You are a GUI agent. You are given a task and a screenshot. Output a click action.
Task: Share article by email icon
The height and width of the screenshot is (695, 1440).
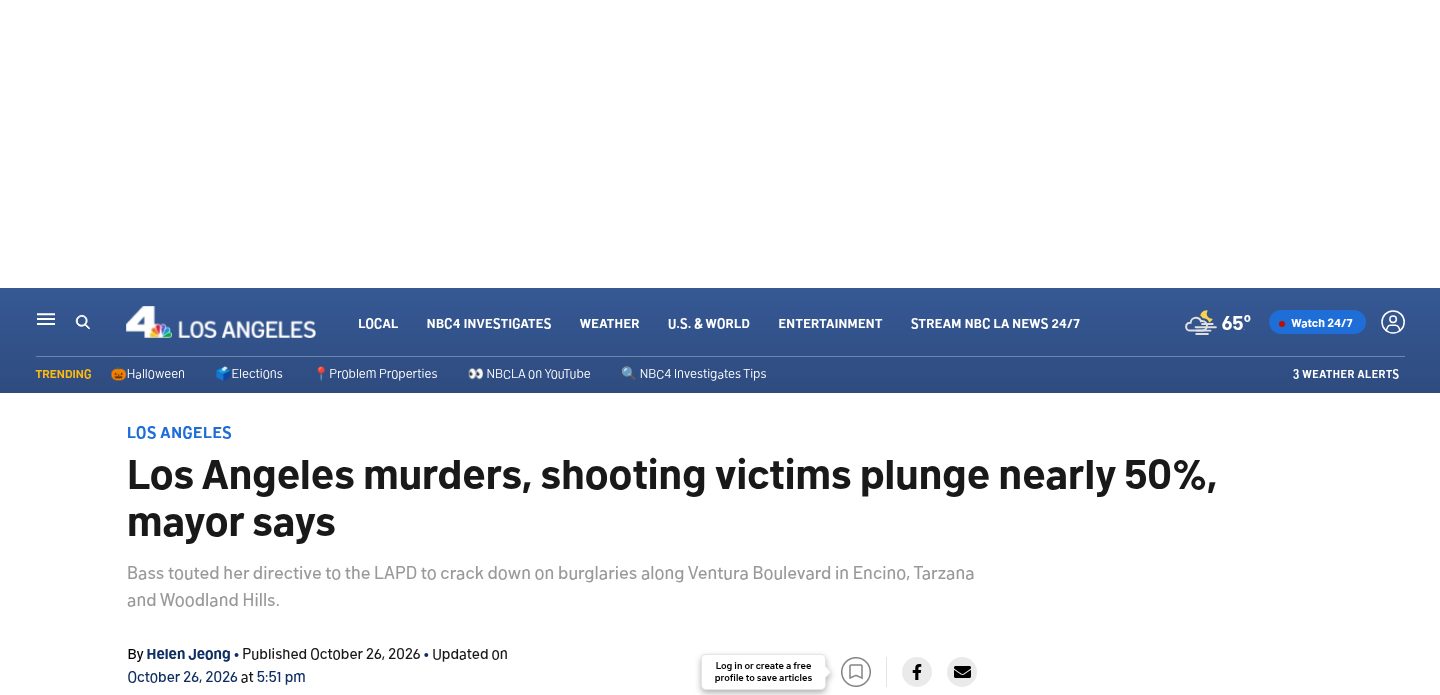point(962,672)
